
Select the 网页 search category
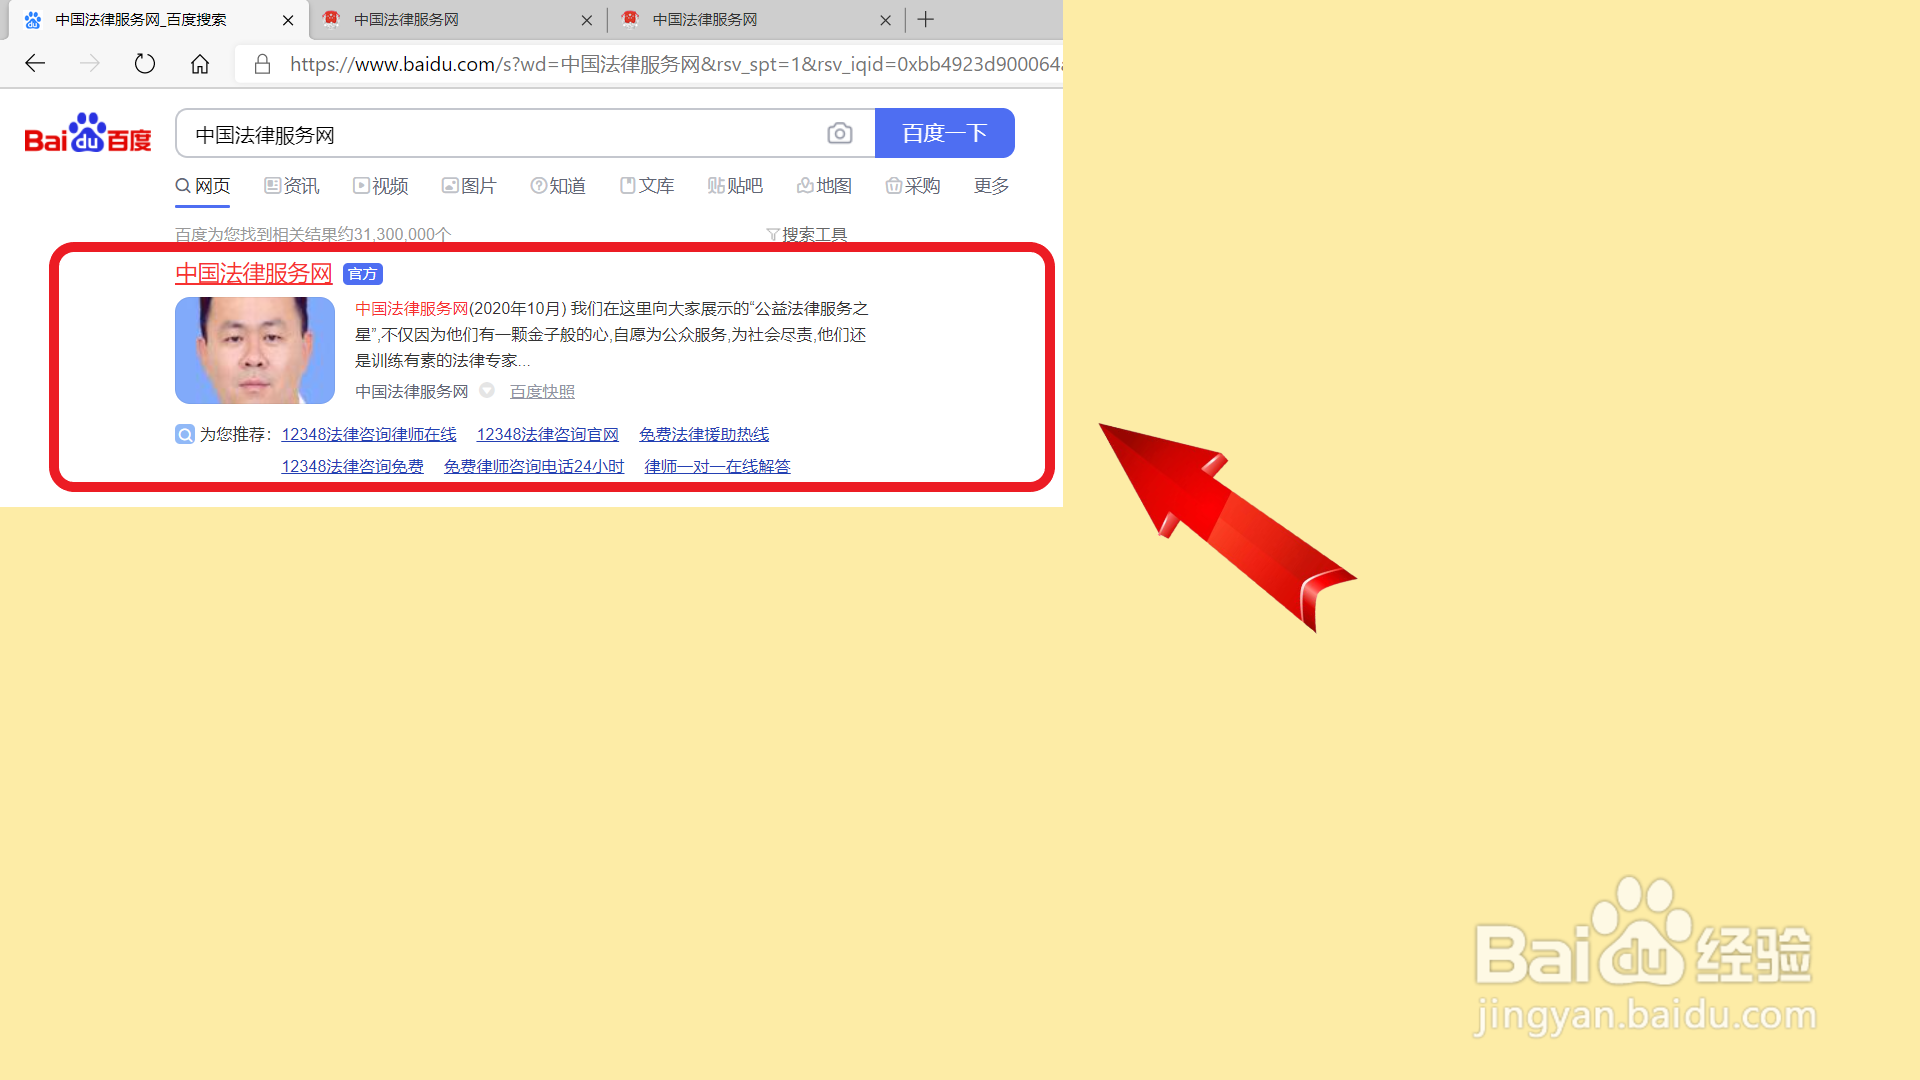pos(203,186)
